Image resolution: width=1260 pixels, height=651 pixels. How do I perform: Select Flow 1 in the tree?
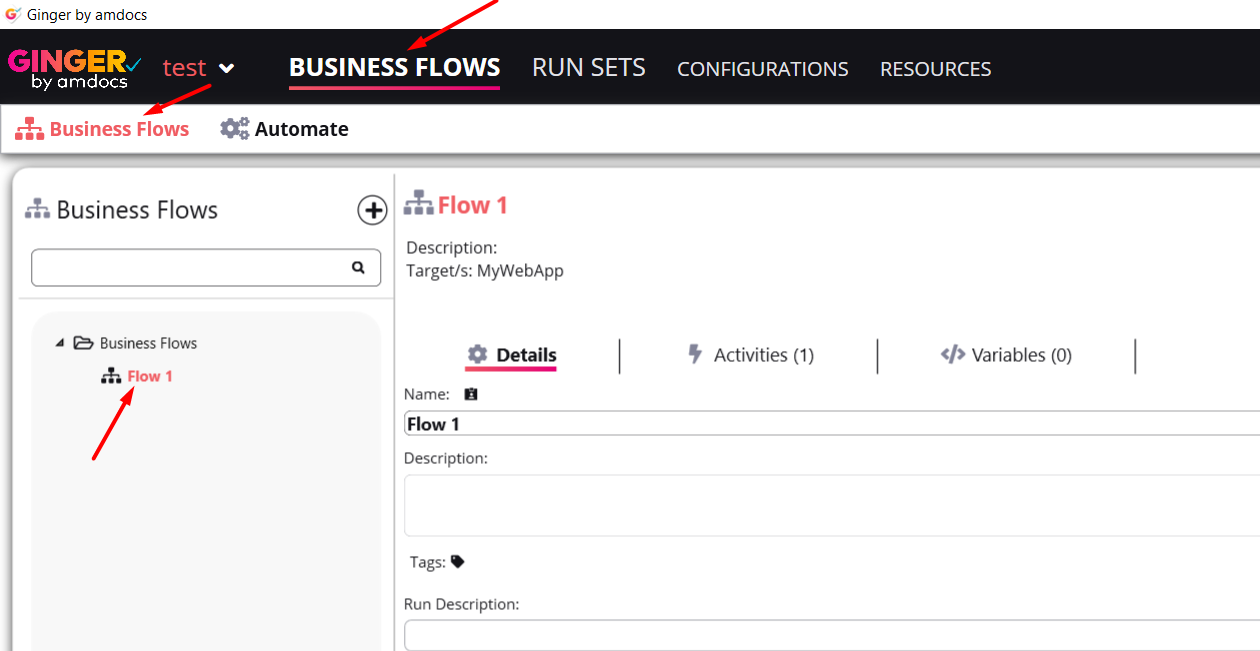click(x=149, y=376)
